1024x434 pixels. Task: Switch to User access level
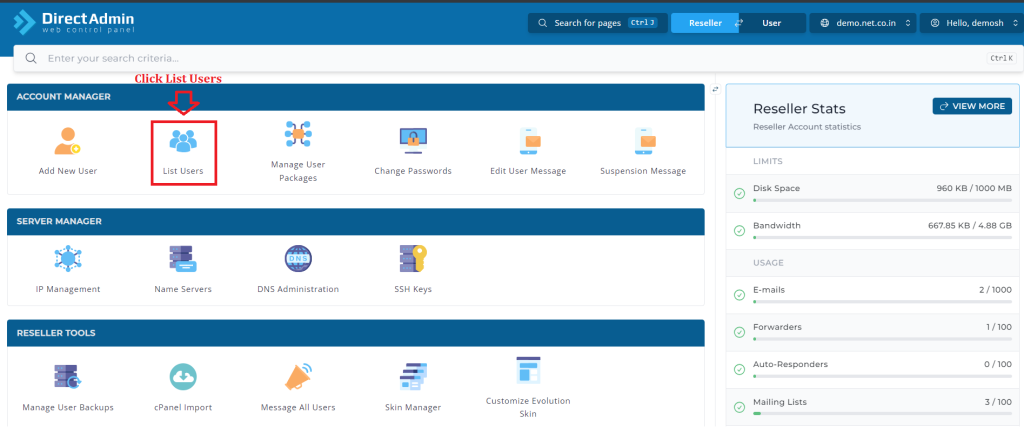(x=772, y=23)
